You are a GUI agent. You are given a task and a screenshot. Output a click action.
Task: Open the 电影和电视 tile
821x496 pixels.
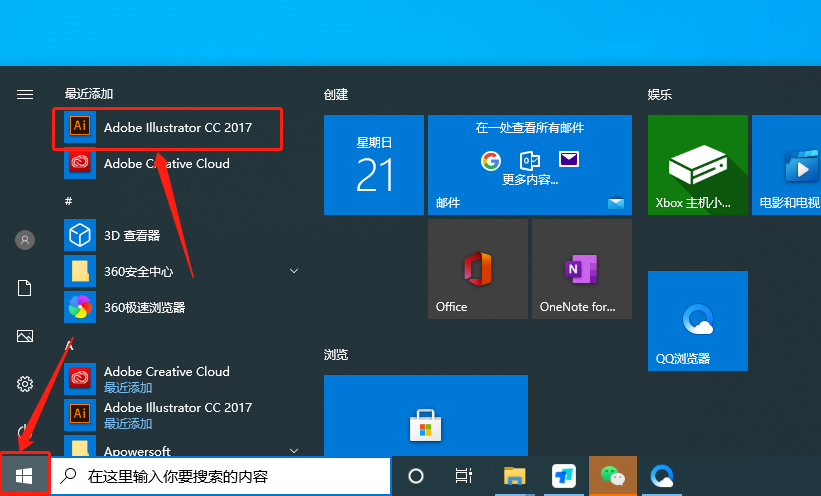click(x=786, y=165)
